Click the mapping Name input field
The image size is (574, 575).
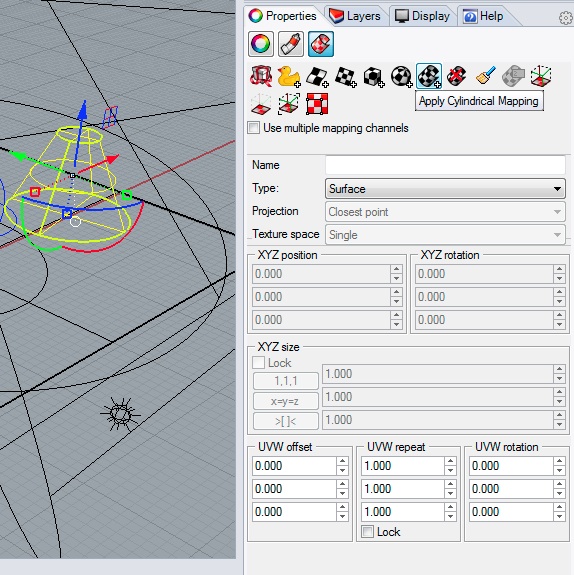click(445, 165)
